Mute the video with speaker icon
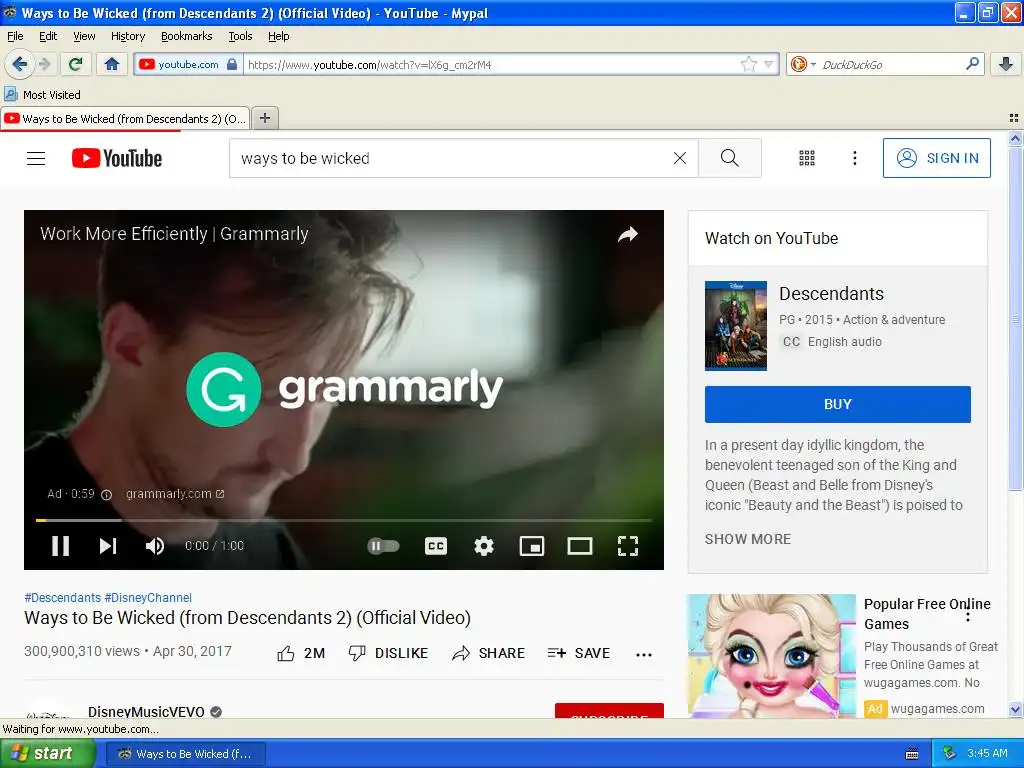 pyautogui.click(x=155, y=546)
